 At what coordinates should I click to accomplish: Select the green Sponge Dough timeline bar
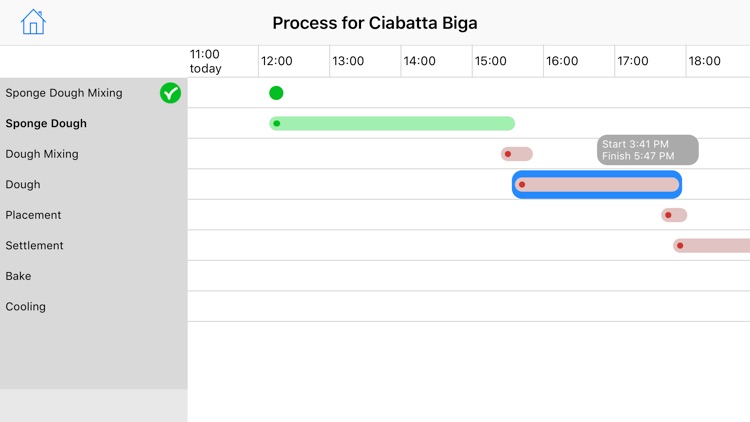tap(392, 124)
